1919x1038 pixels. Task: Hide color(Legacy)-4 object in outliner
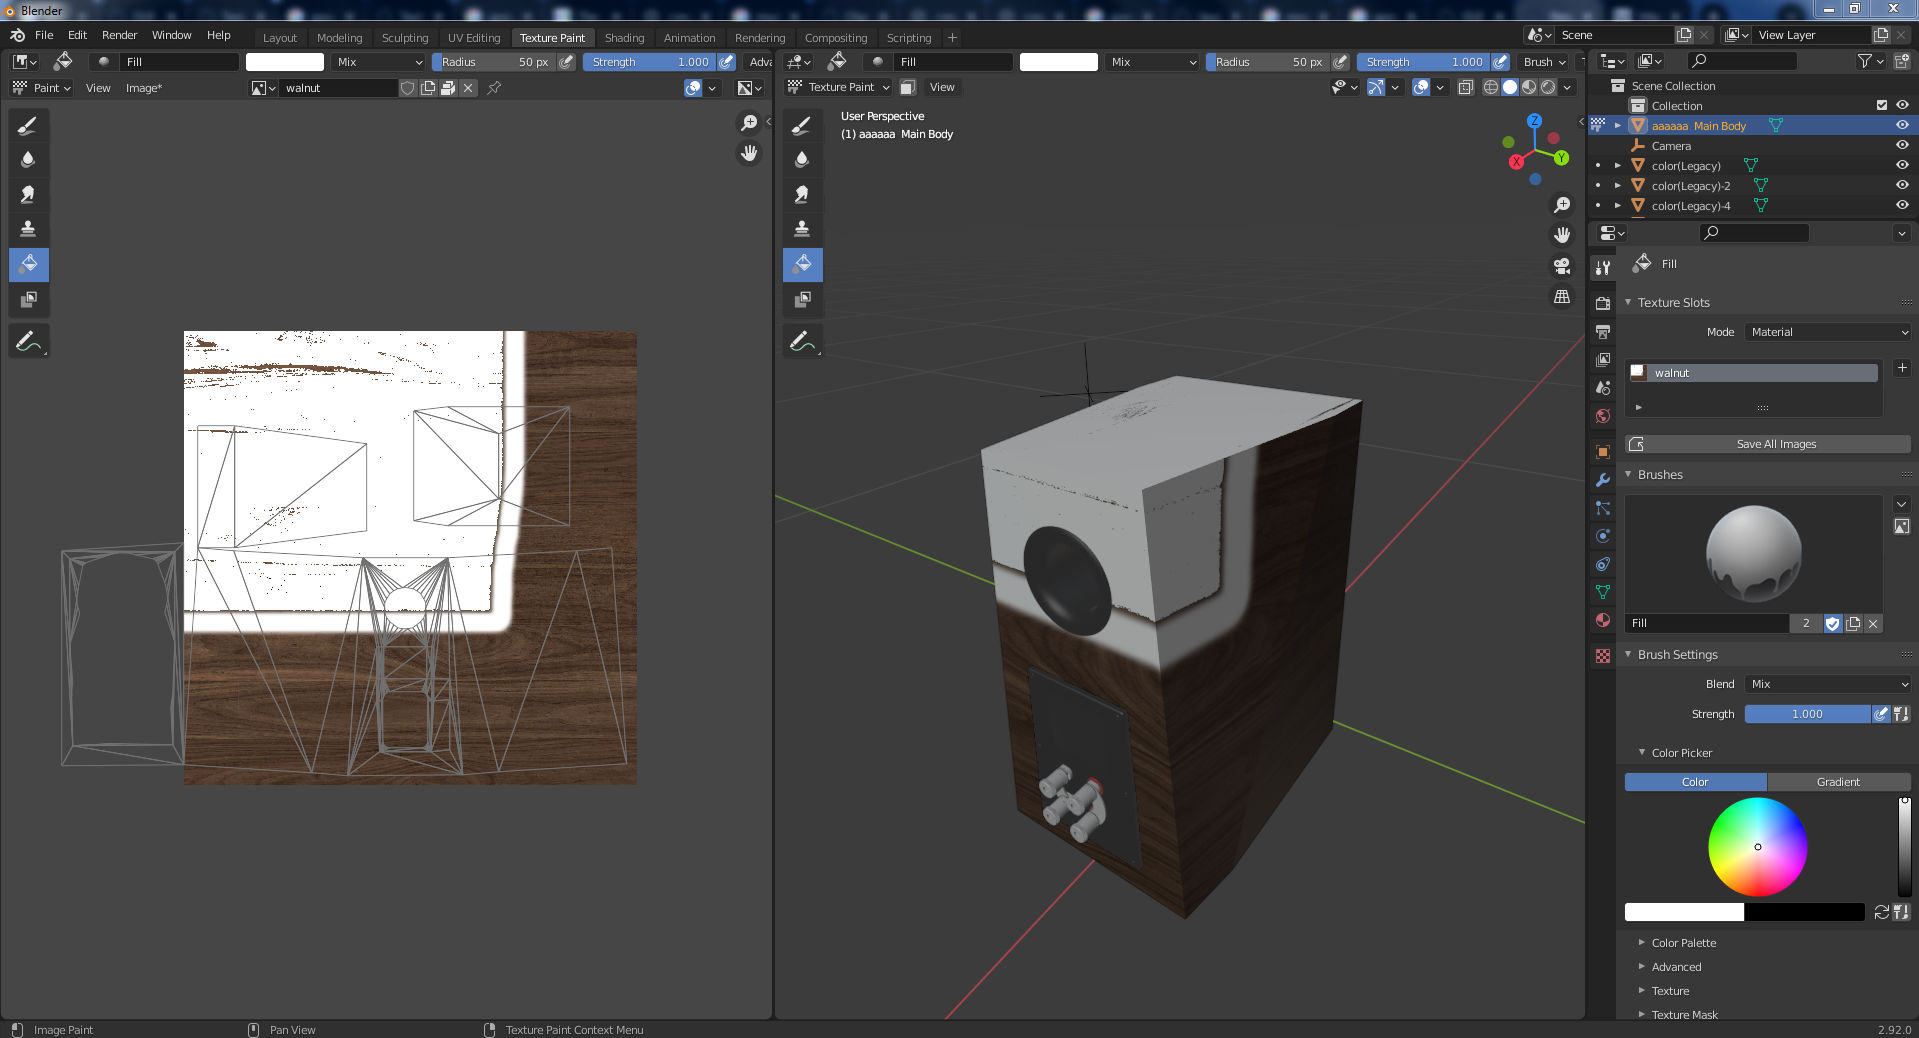click(x=1902, y=205)
